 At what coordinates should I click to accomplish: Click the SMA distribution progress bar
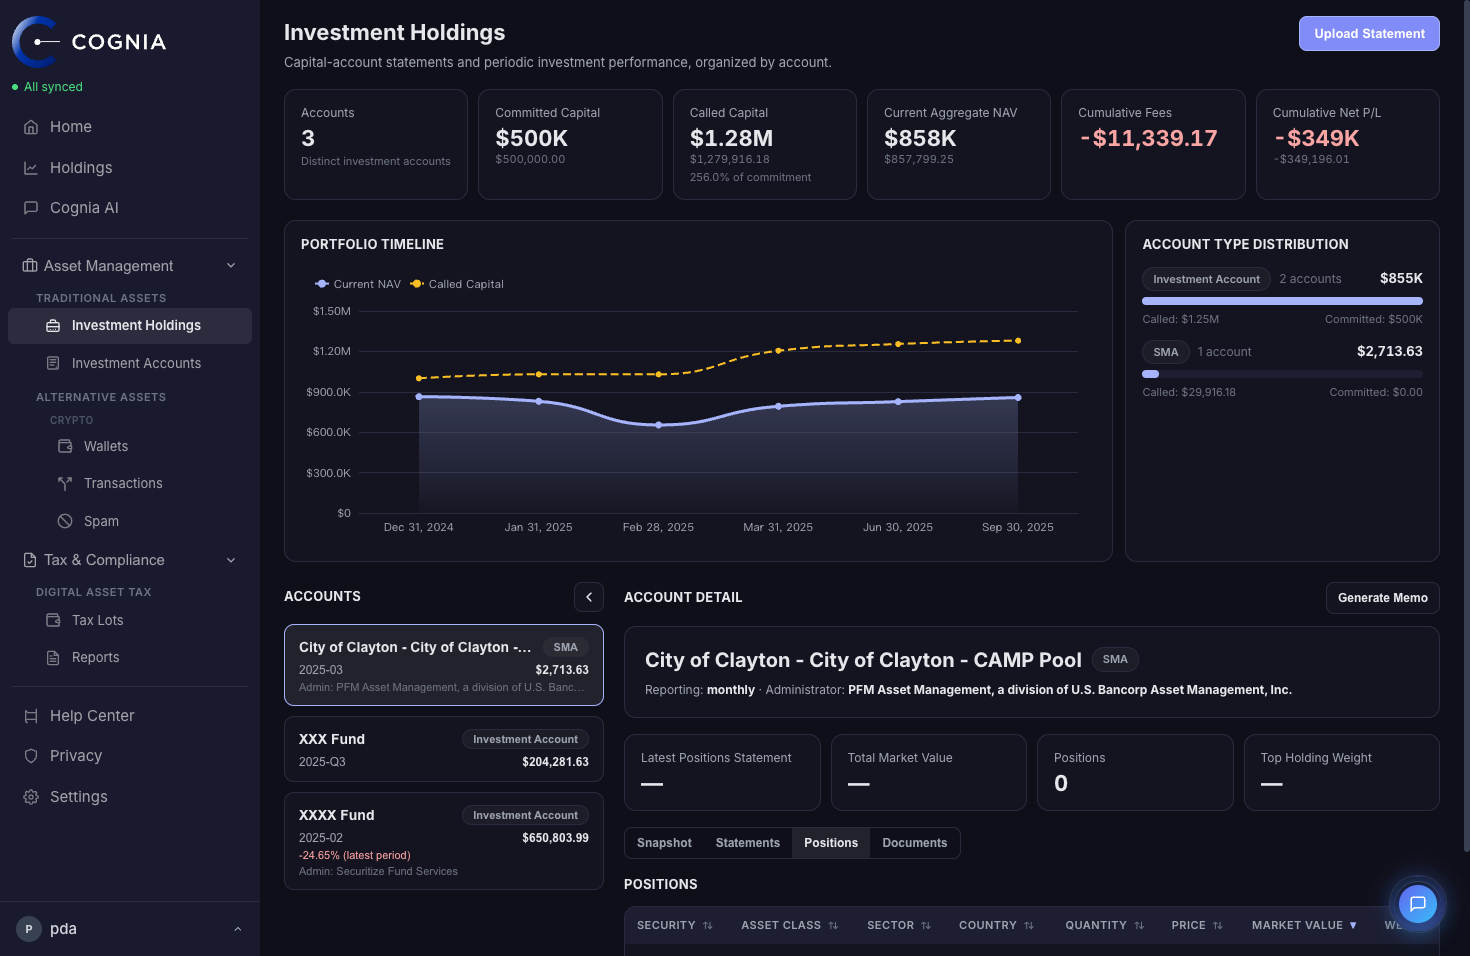pyautogui.click(x=1282, y=374)
